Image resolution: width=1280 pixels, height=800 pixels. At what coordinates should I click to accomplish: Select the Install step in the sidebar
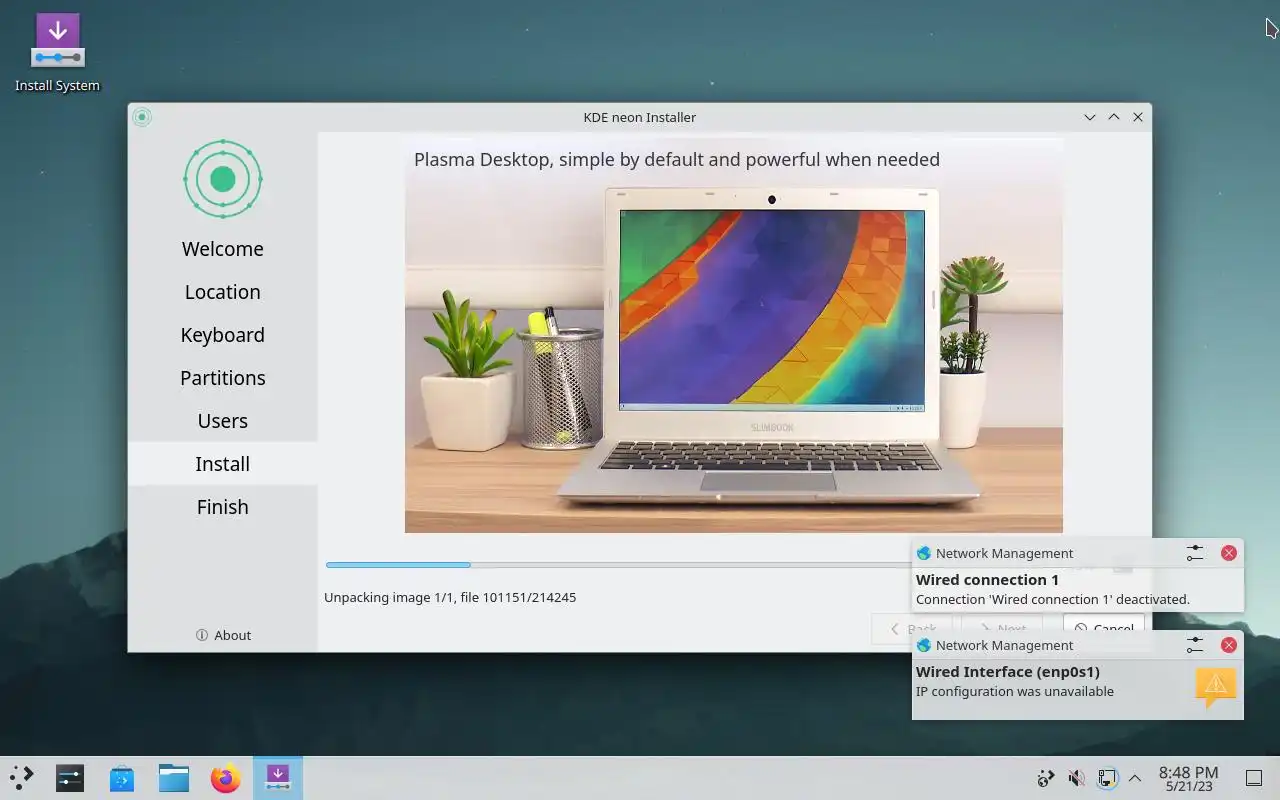point(223,464)
